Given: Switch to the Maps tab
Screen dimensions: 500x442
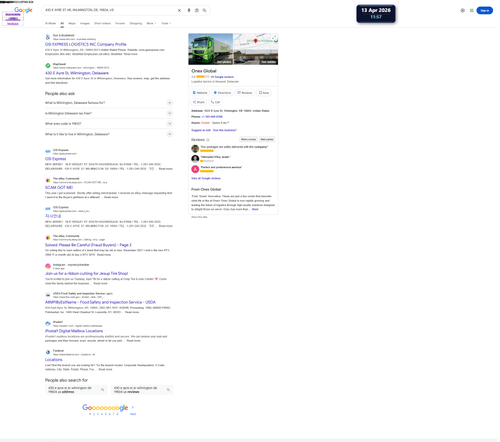Looking at the screenshot, I should 72,23.
